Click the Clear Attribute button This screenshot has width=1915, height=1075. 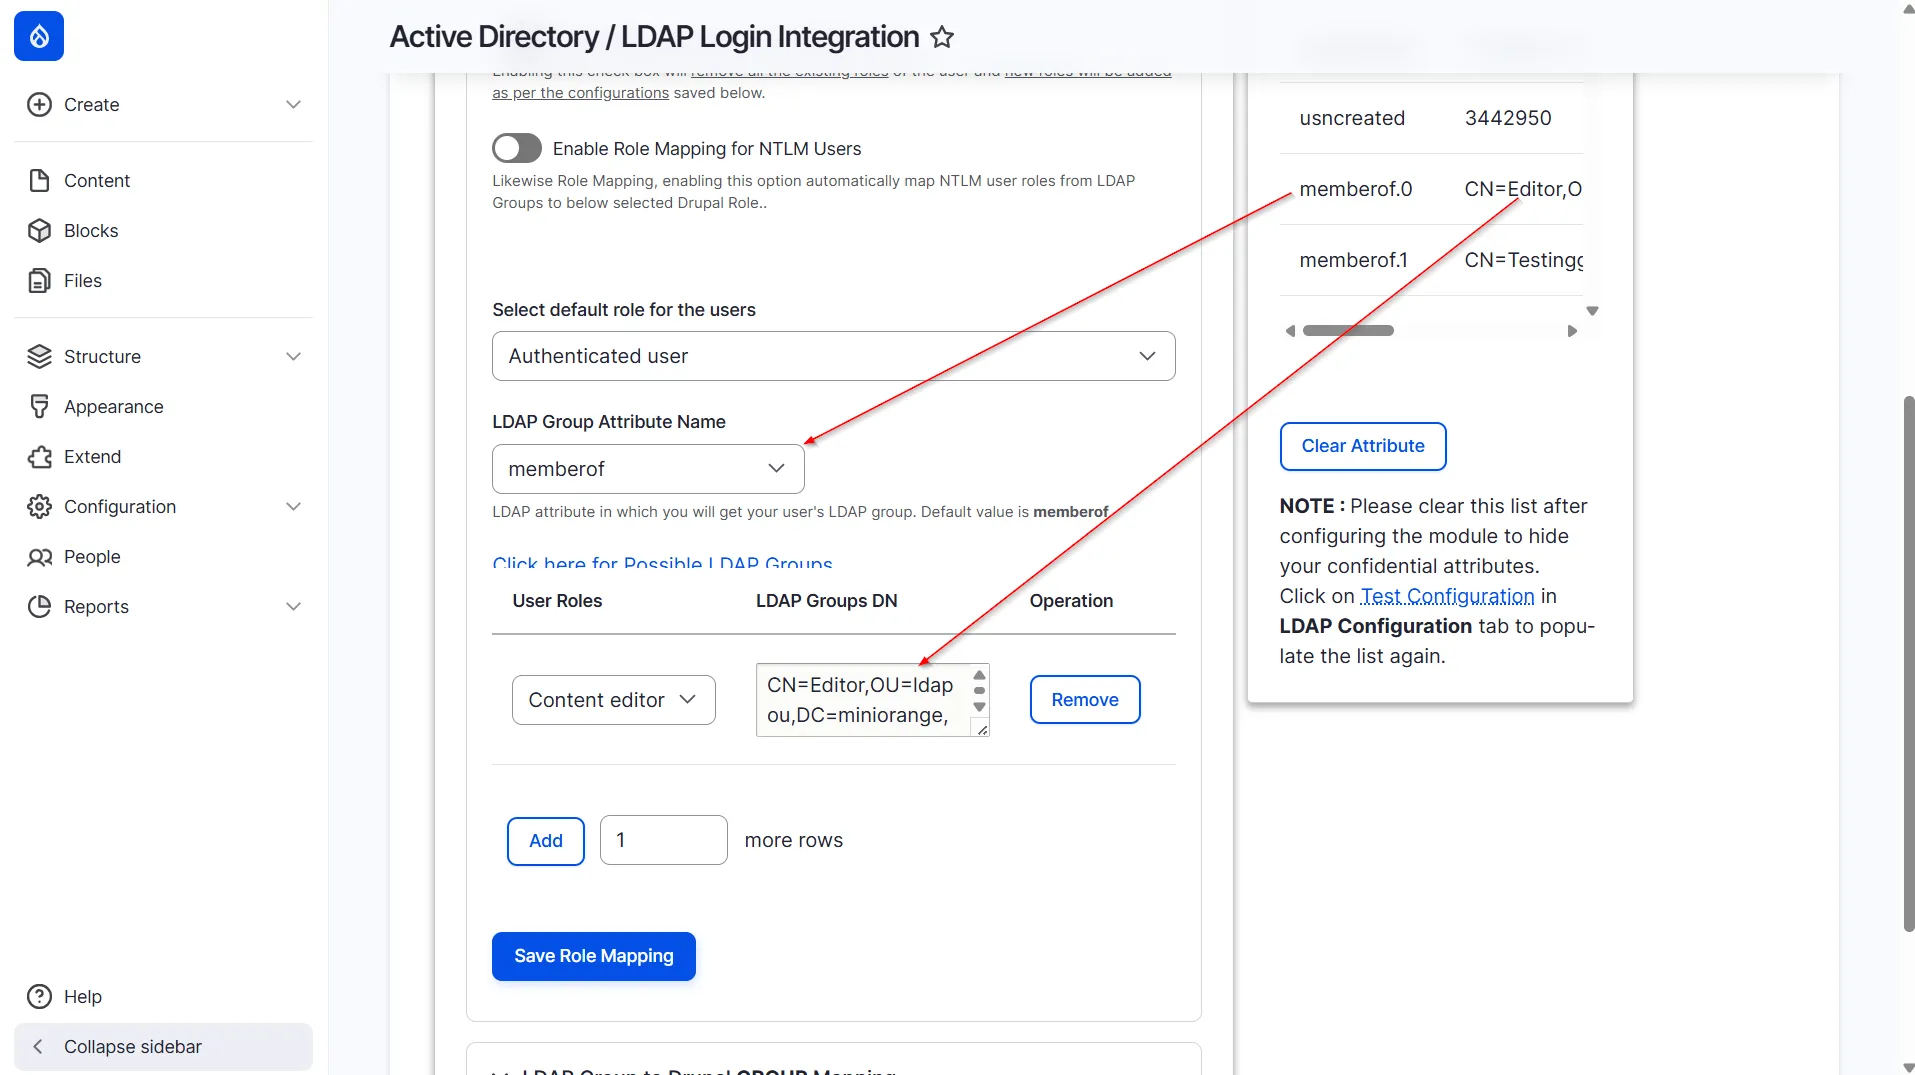pos(1363,446)
